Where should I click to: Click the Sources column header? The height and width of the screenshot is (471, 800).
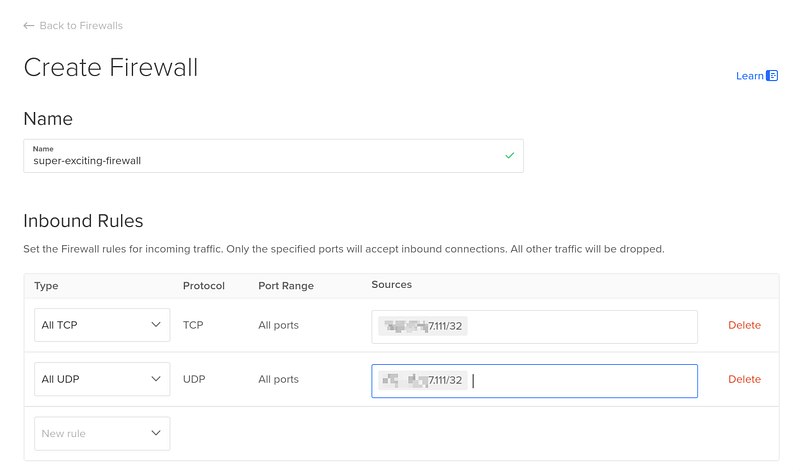click(x=391, y=285)
